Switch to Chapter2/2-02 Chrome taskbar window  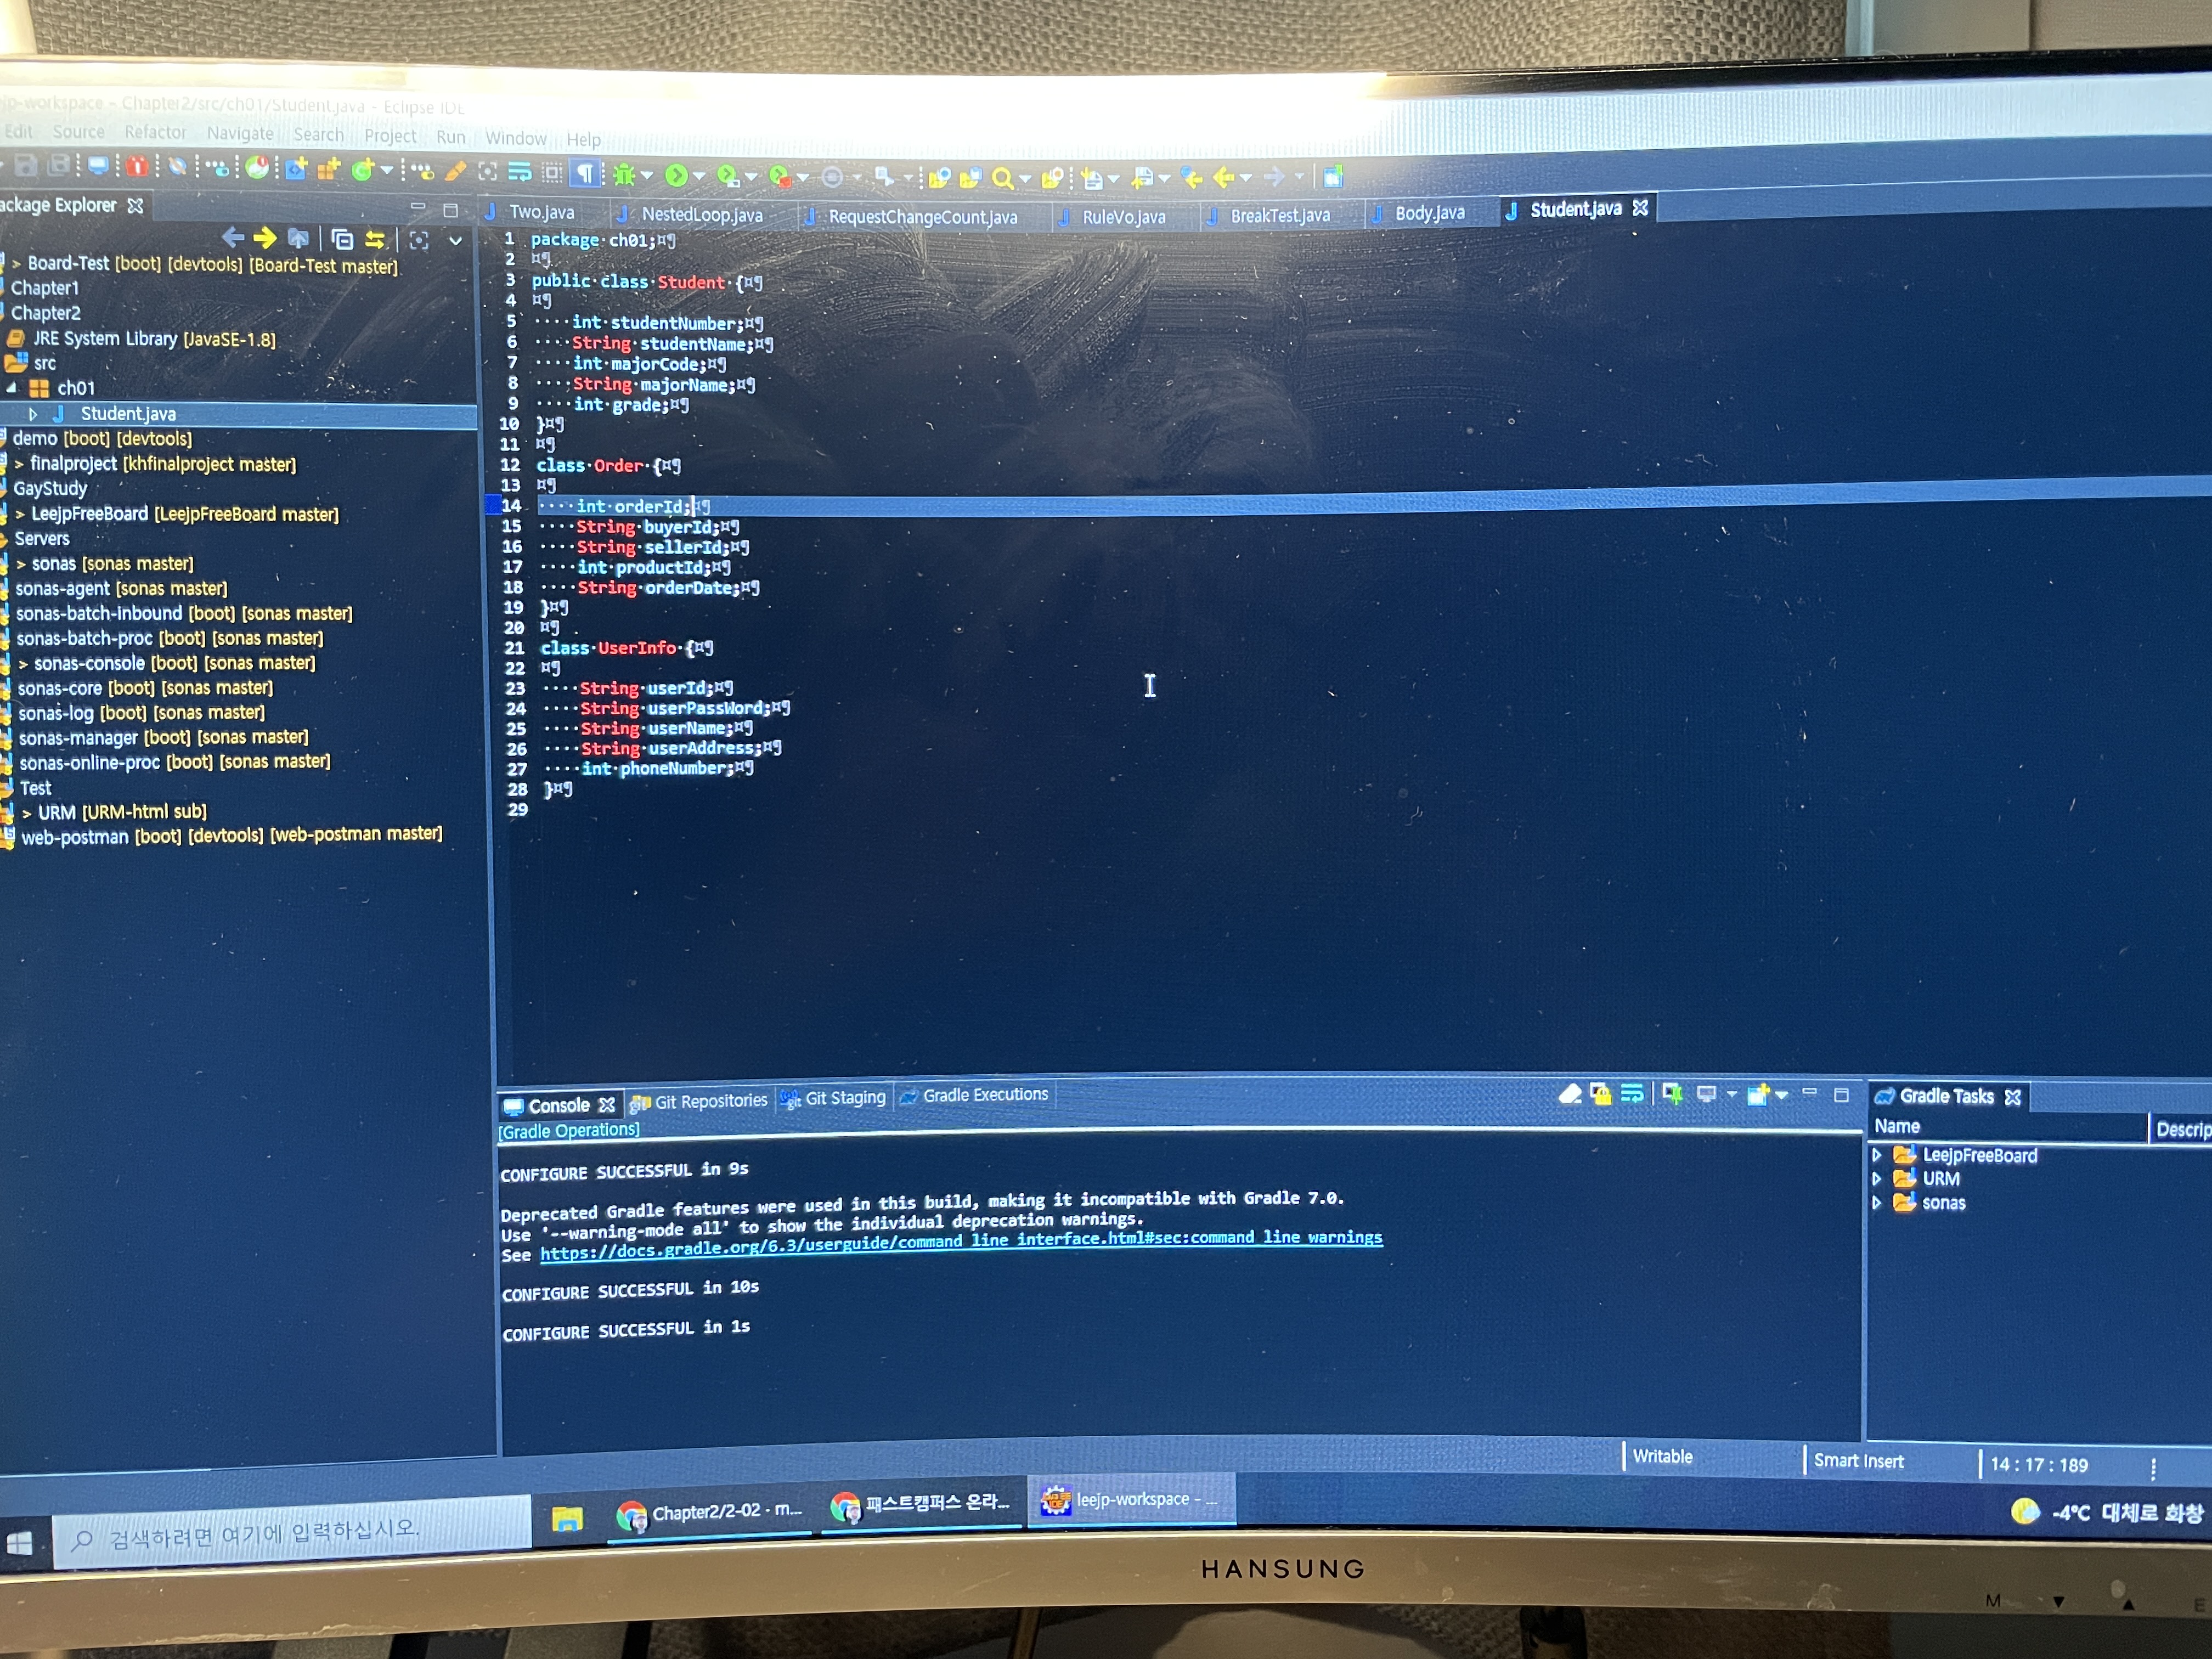[x=711, y=1514]
